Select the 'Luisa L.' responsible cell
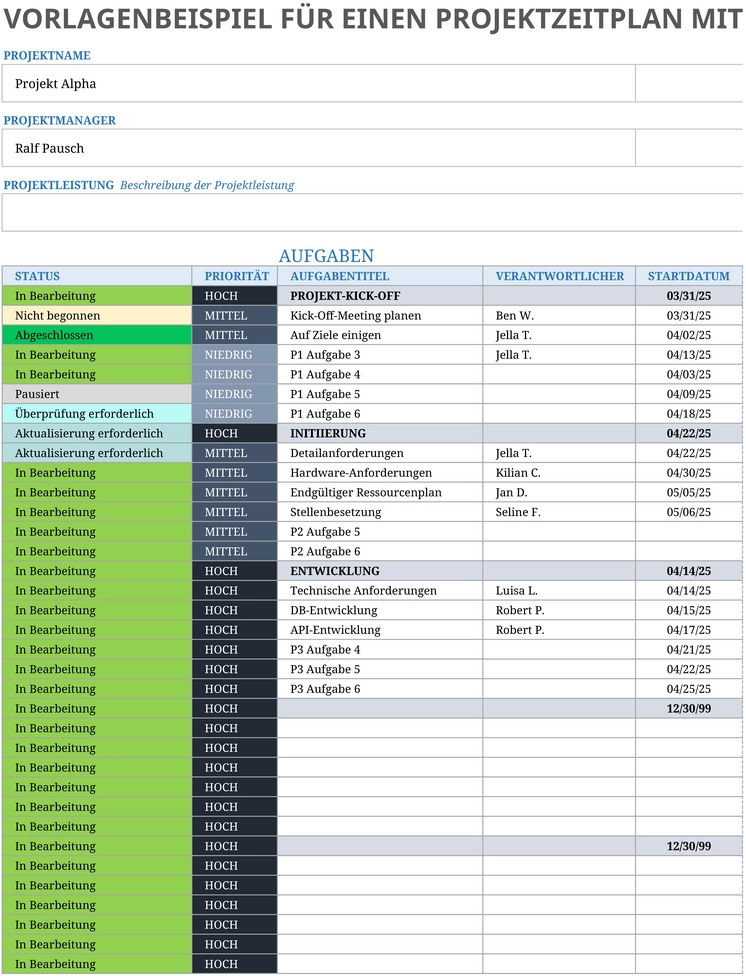Screen dimensions: 746x976 coord(559,591)
